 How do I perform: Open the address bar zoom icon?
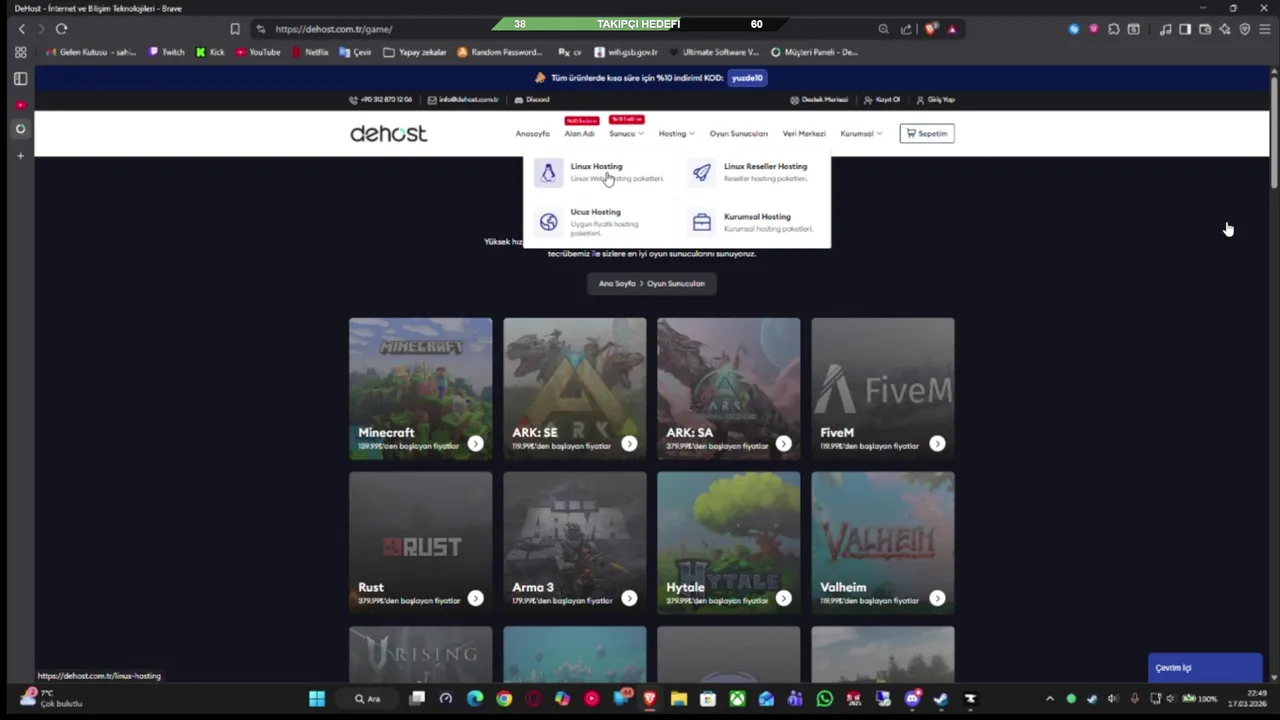click(x=883, y=29)
